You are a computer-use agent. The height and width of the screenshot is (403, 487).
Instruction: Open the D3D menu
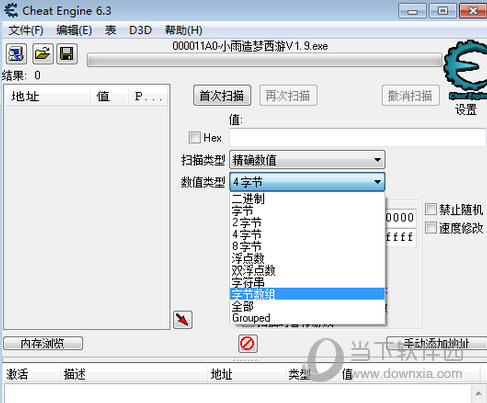[140, 30]
